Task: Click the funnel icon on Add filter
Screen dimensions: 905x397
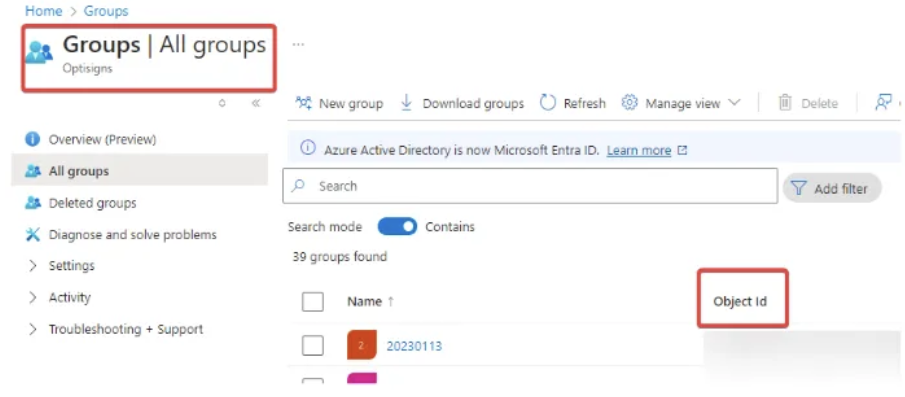Action: coord(798,188)
